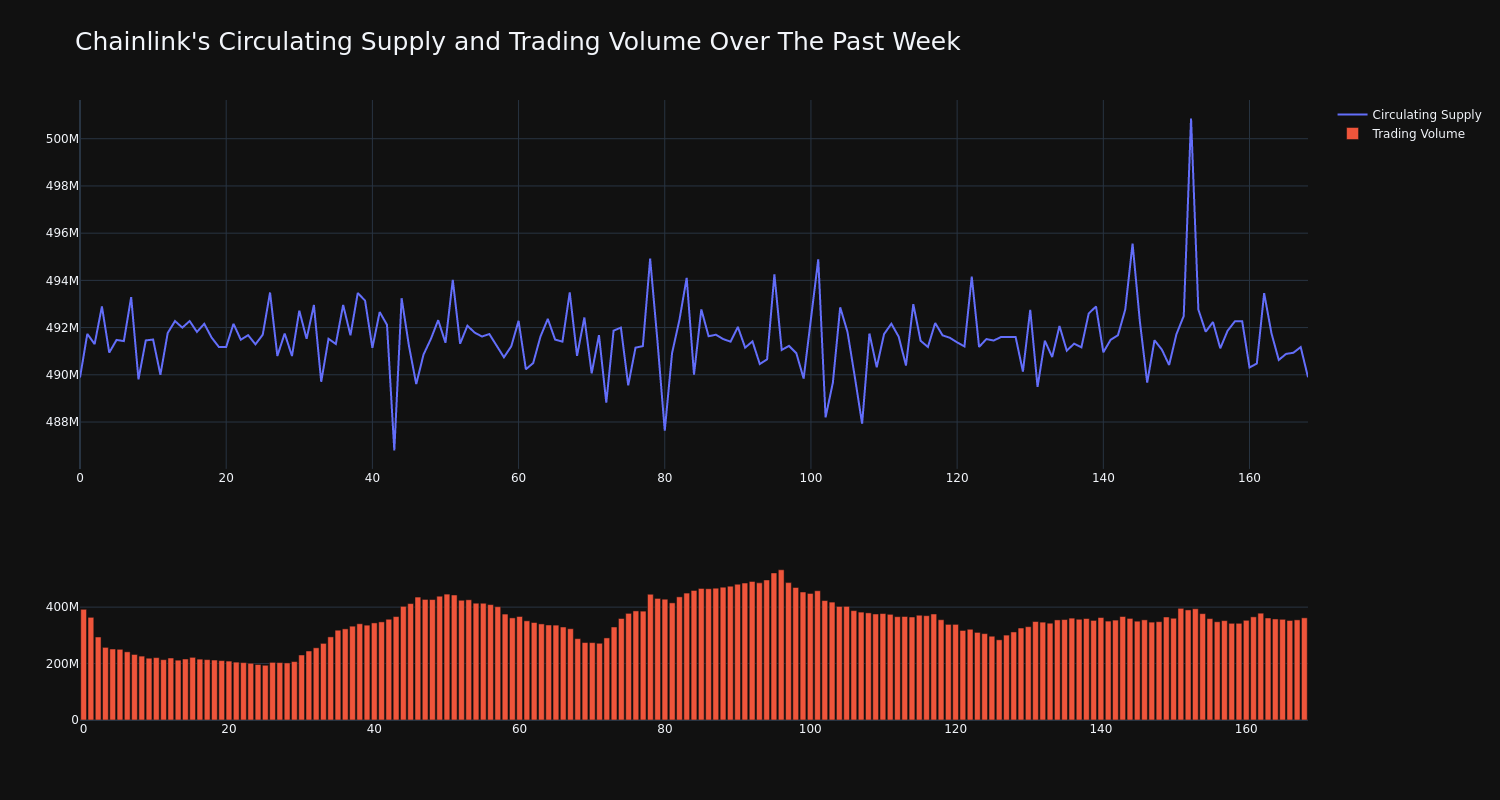
Task: Select the chart title text
Action: [x=517, y=42]
